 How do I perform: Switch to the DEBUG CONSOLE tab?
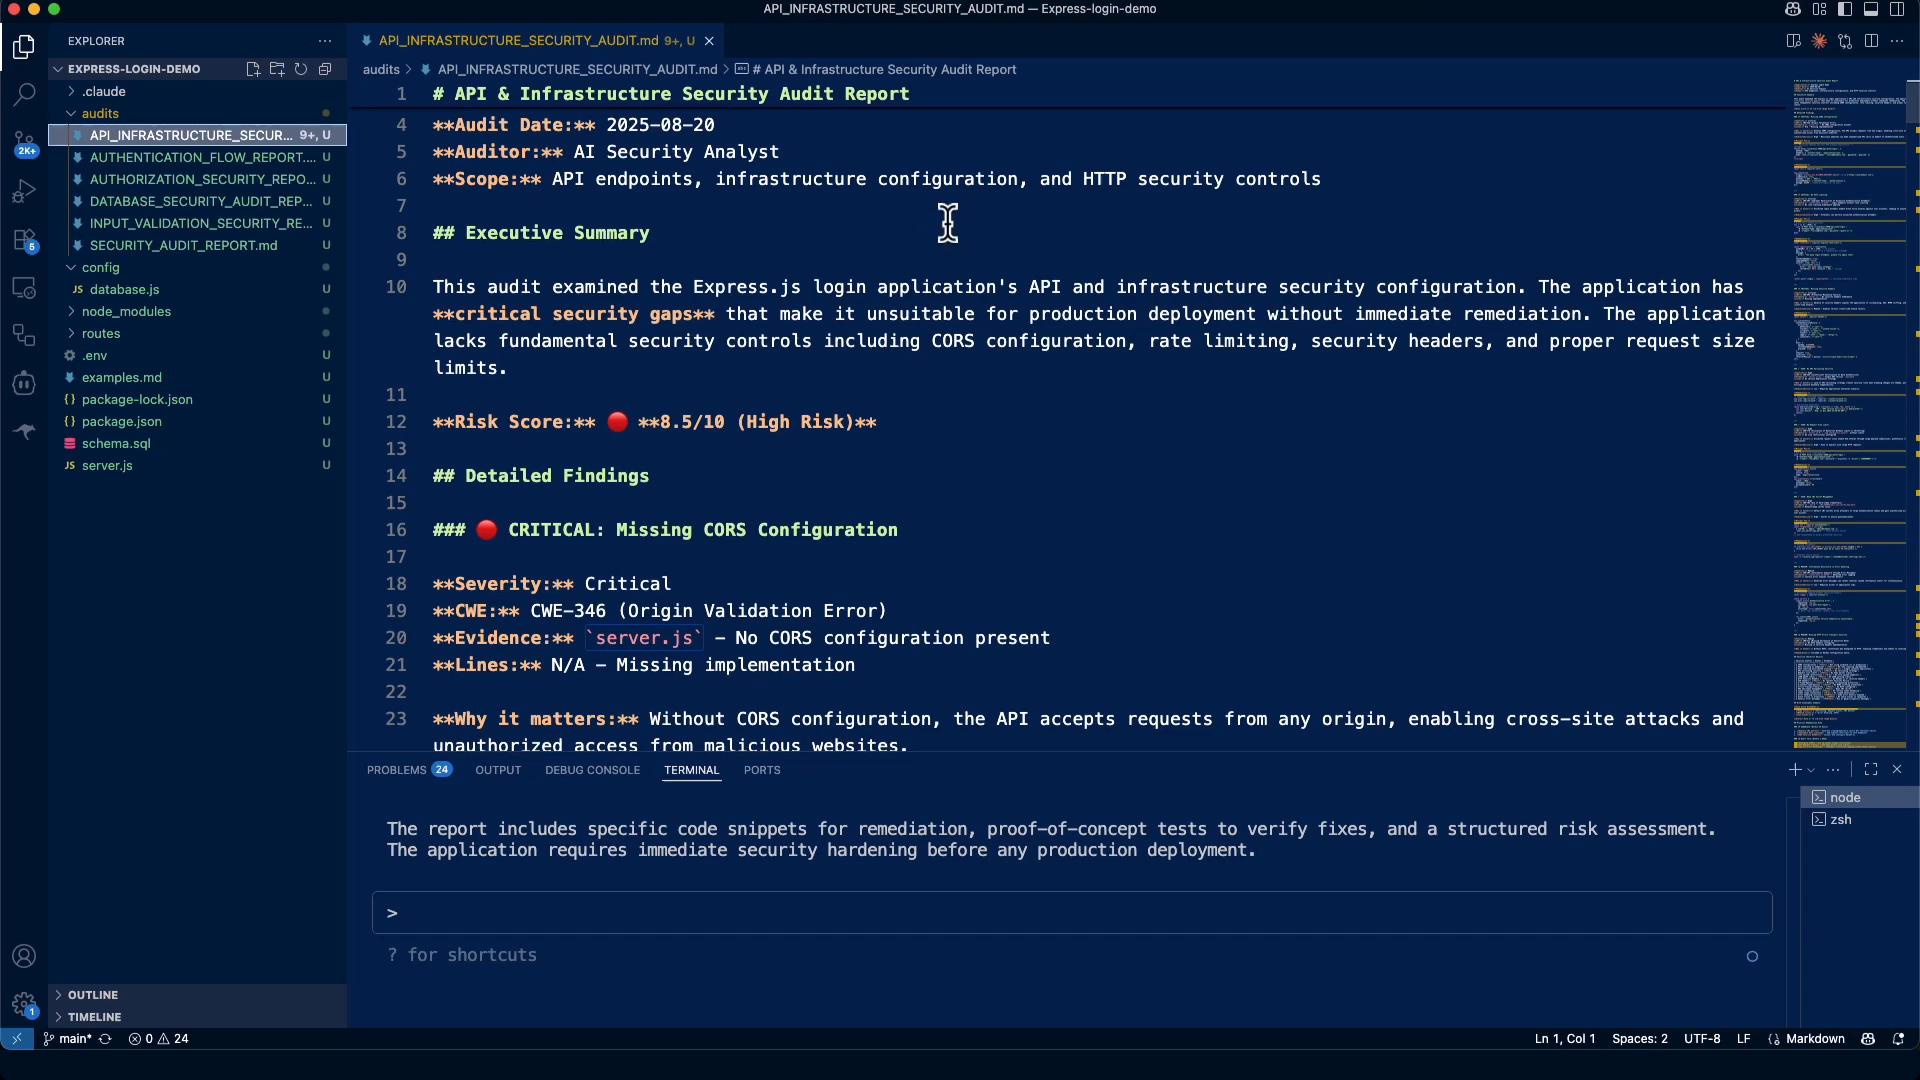point(592,770)
